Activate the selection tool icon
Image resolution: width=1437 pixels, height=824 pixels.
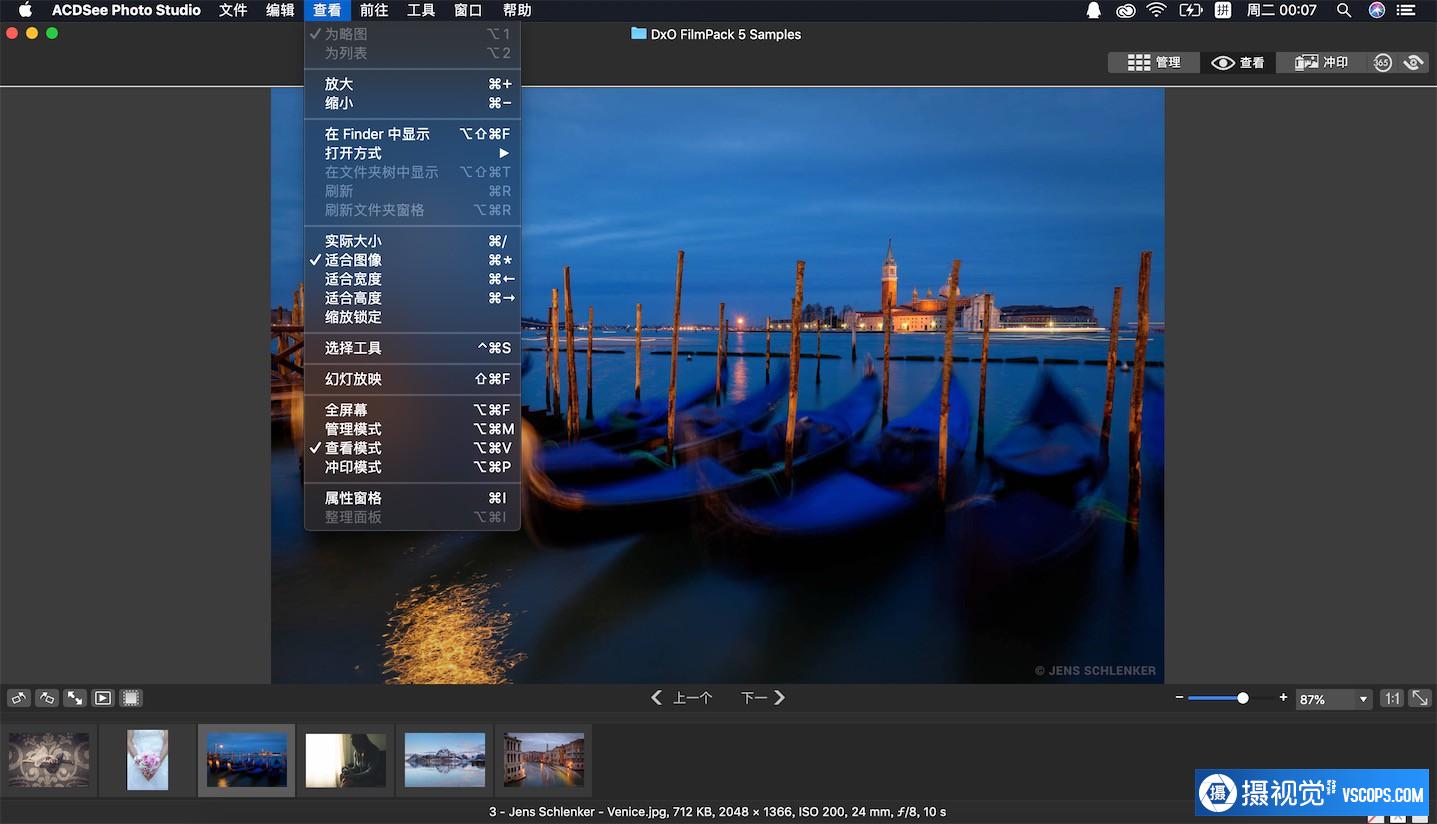coord(131,698)
